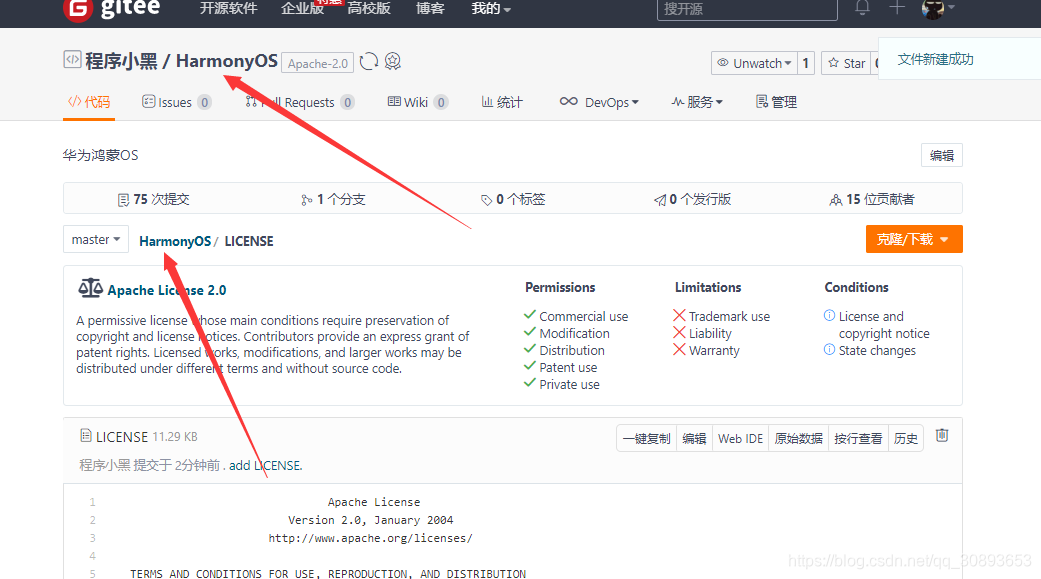Click the search box 搜开源
This screenshot has width=1041, height=579.
[747, 9]
